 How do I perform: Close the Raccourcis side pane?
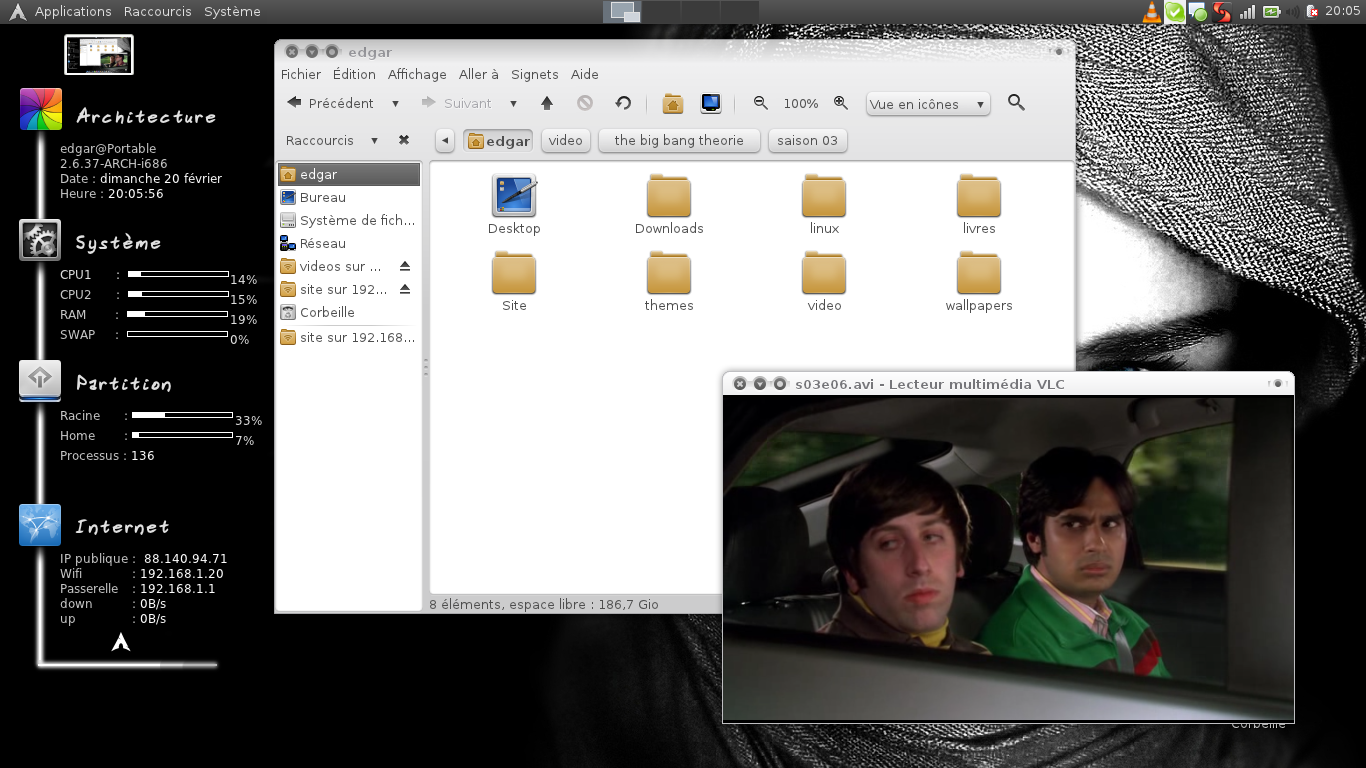click(404, 140)
